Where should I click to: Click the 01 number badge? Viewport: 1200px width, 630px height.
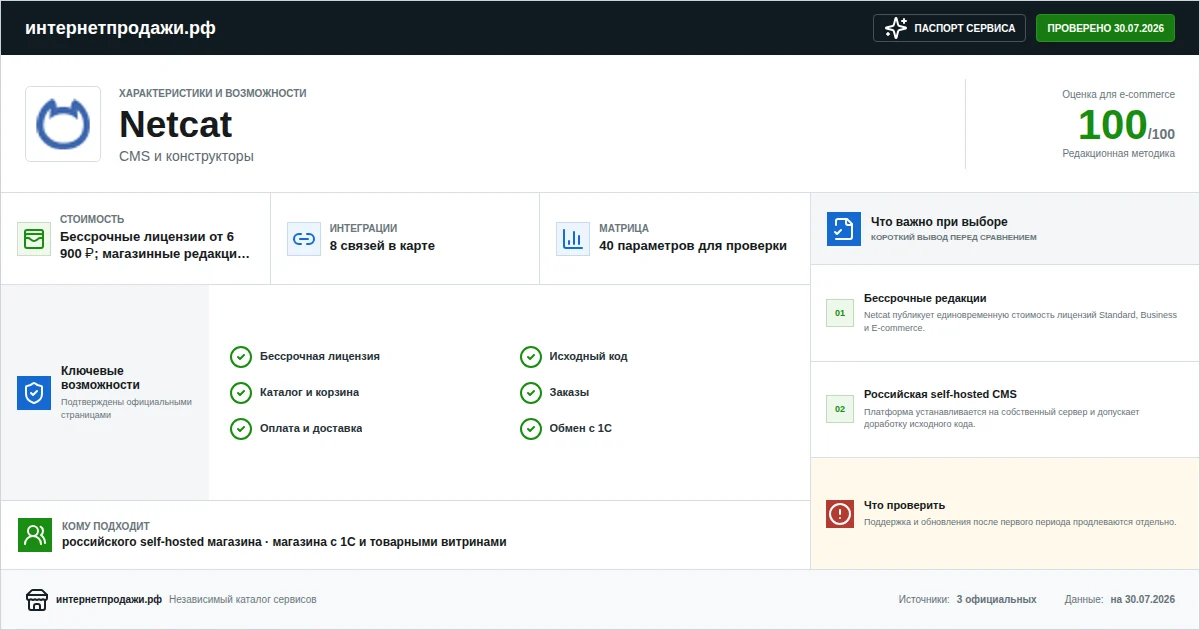(x=840, y=313)
